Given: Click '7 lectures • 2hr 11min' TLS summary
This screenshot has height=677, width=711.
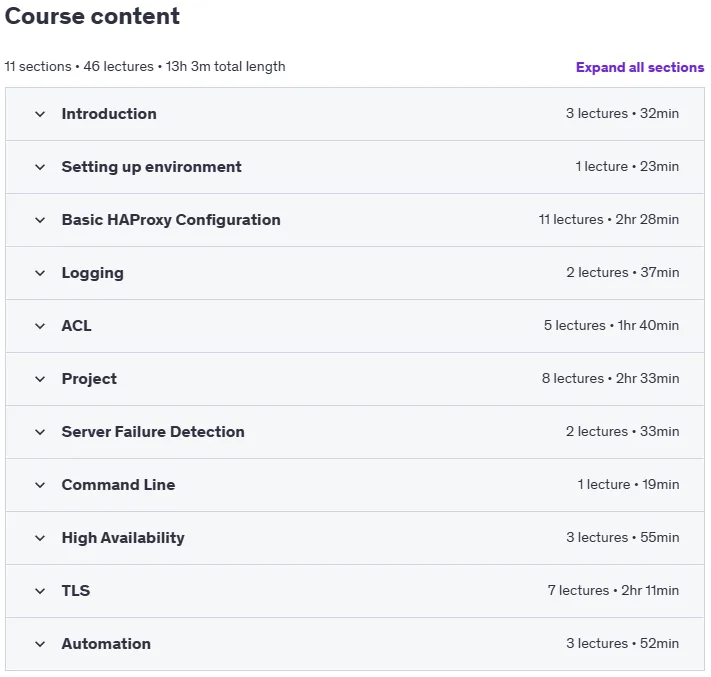Looking at the screenshot, I should (x=613, y=590).
